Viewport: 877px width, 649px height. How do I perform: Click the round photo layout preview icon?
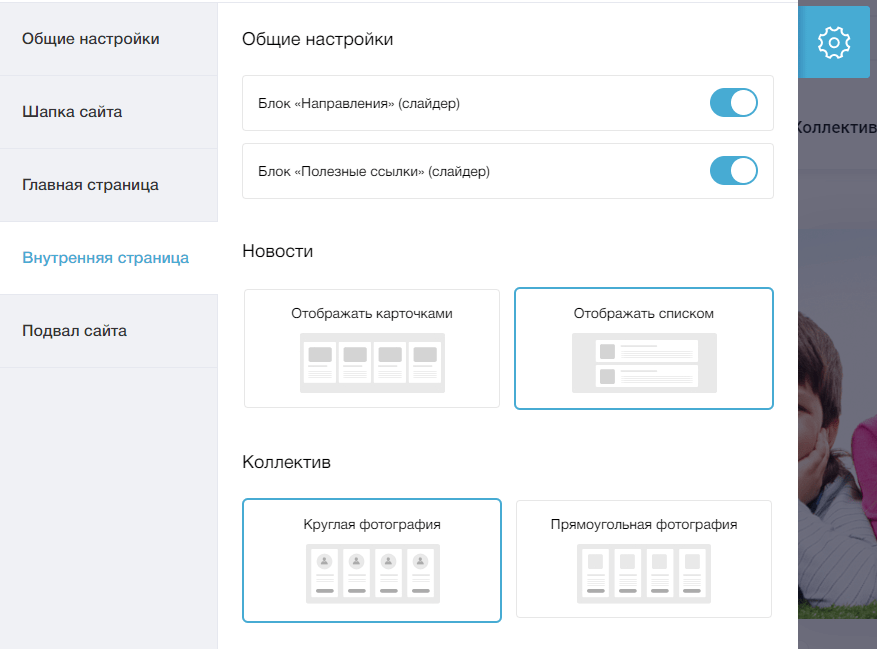point(373,573)
